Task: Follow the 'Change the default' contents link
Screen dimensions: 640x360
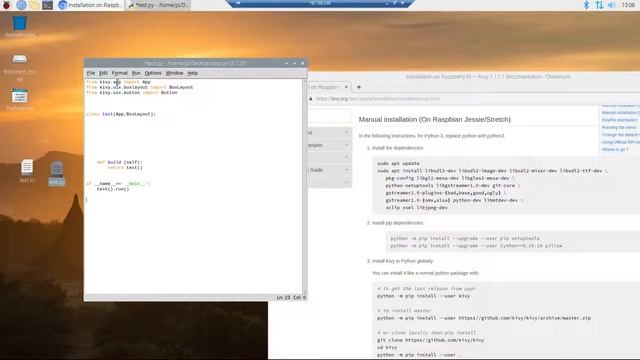Action: (621, 135)
